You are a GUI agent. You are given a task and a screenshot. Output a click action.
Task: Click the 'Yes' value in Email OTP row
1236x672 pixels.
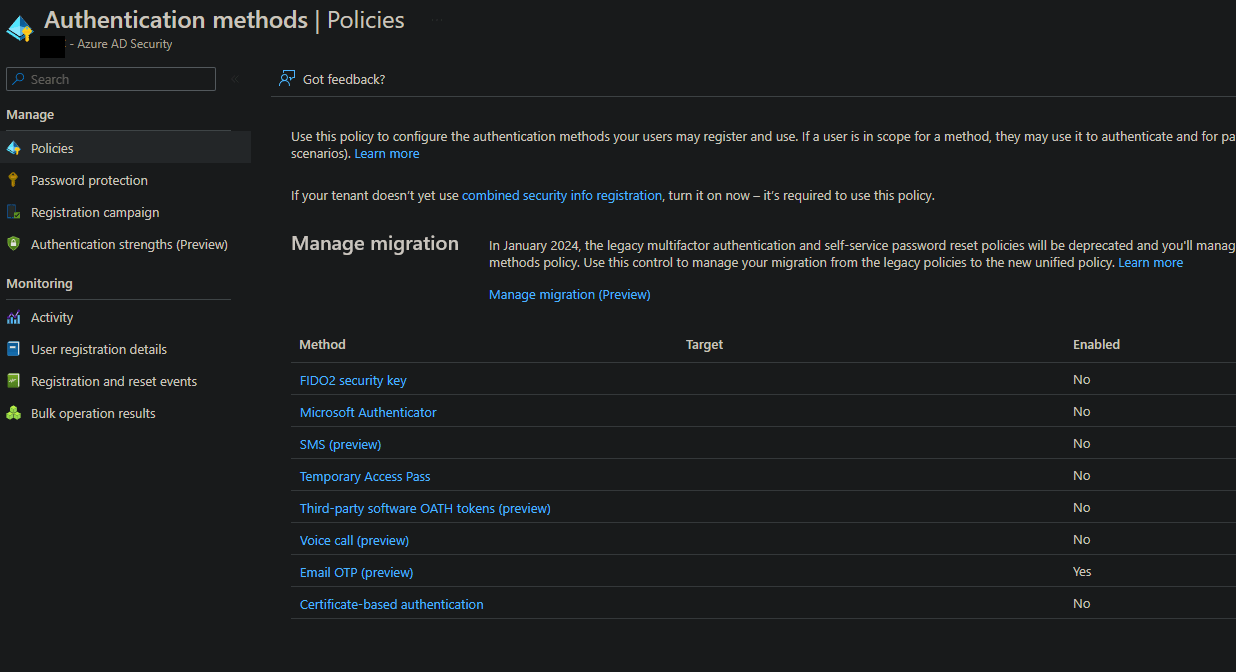point(1082,572)
